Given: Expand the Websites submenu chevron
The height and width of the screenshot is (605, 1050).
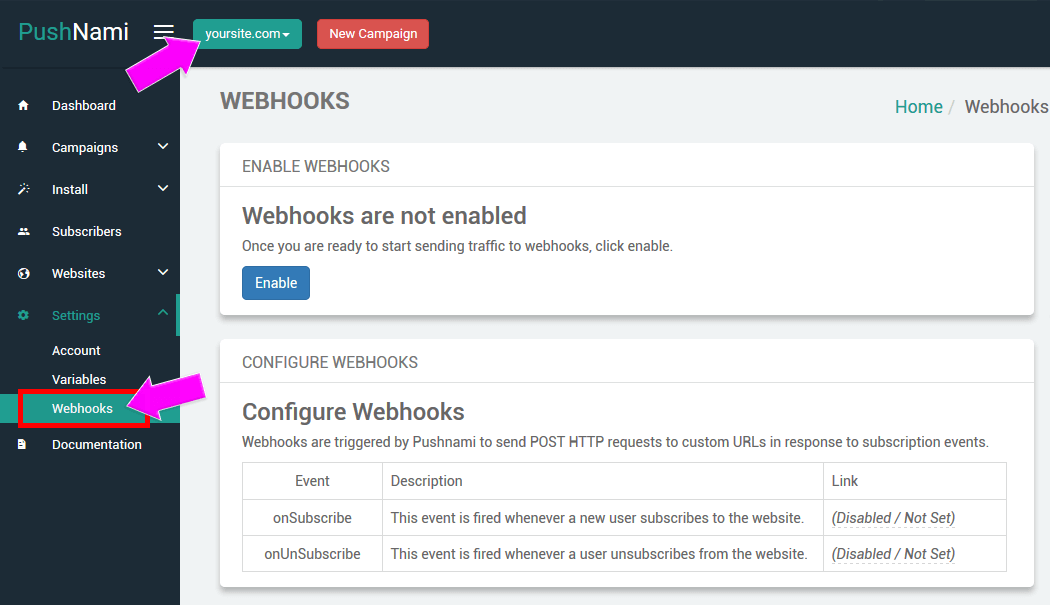Looking at the screenshot, I should 163,273.
